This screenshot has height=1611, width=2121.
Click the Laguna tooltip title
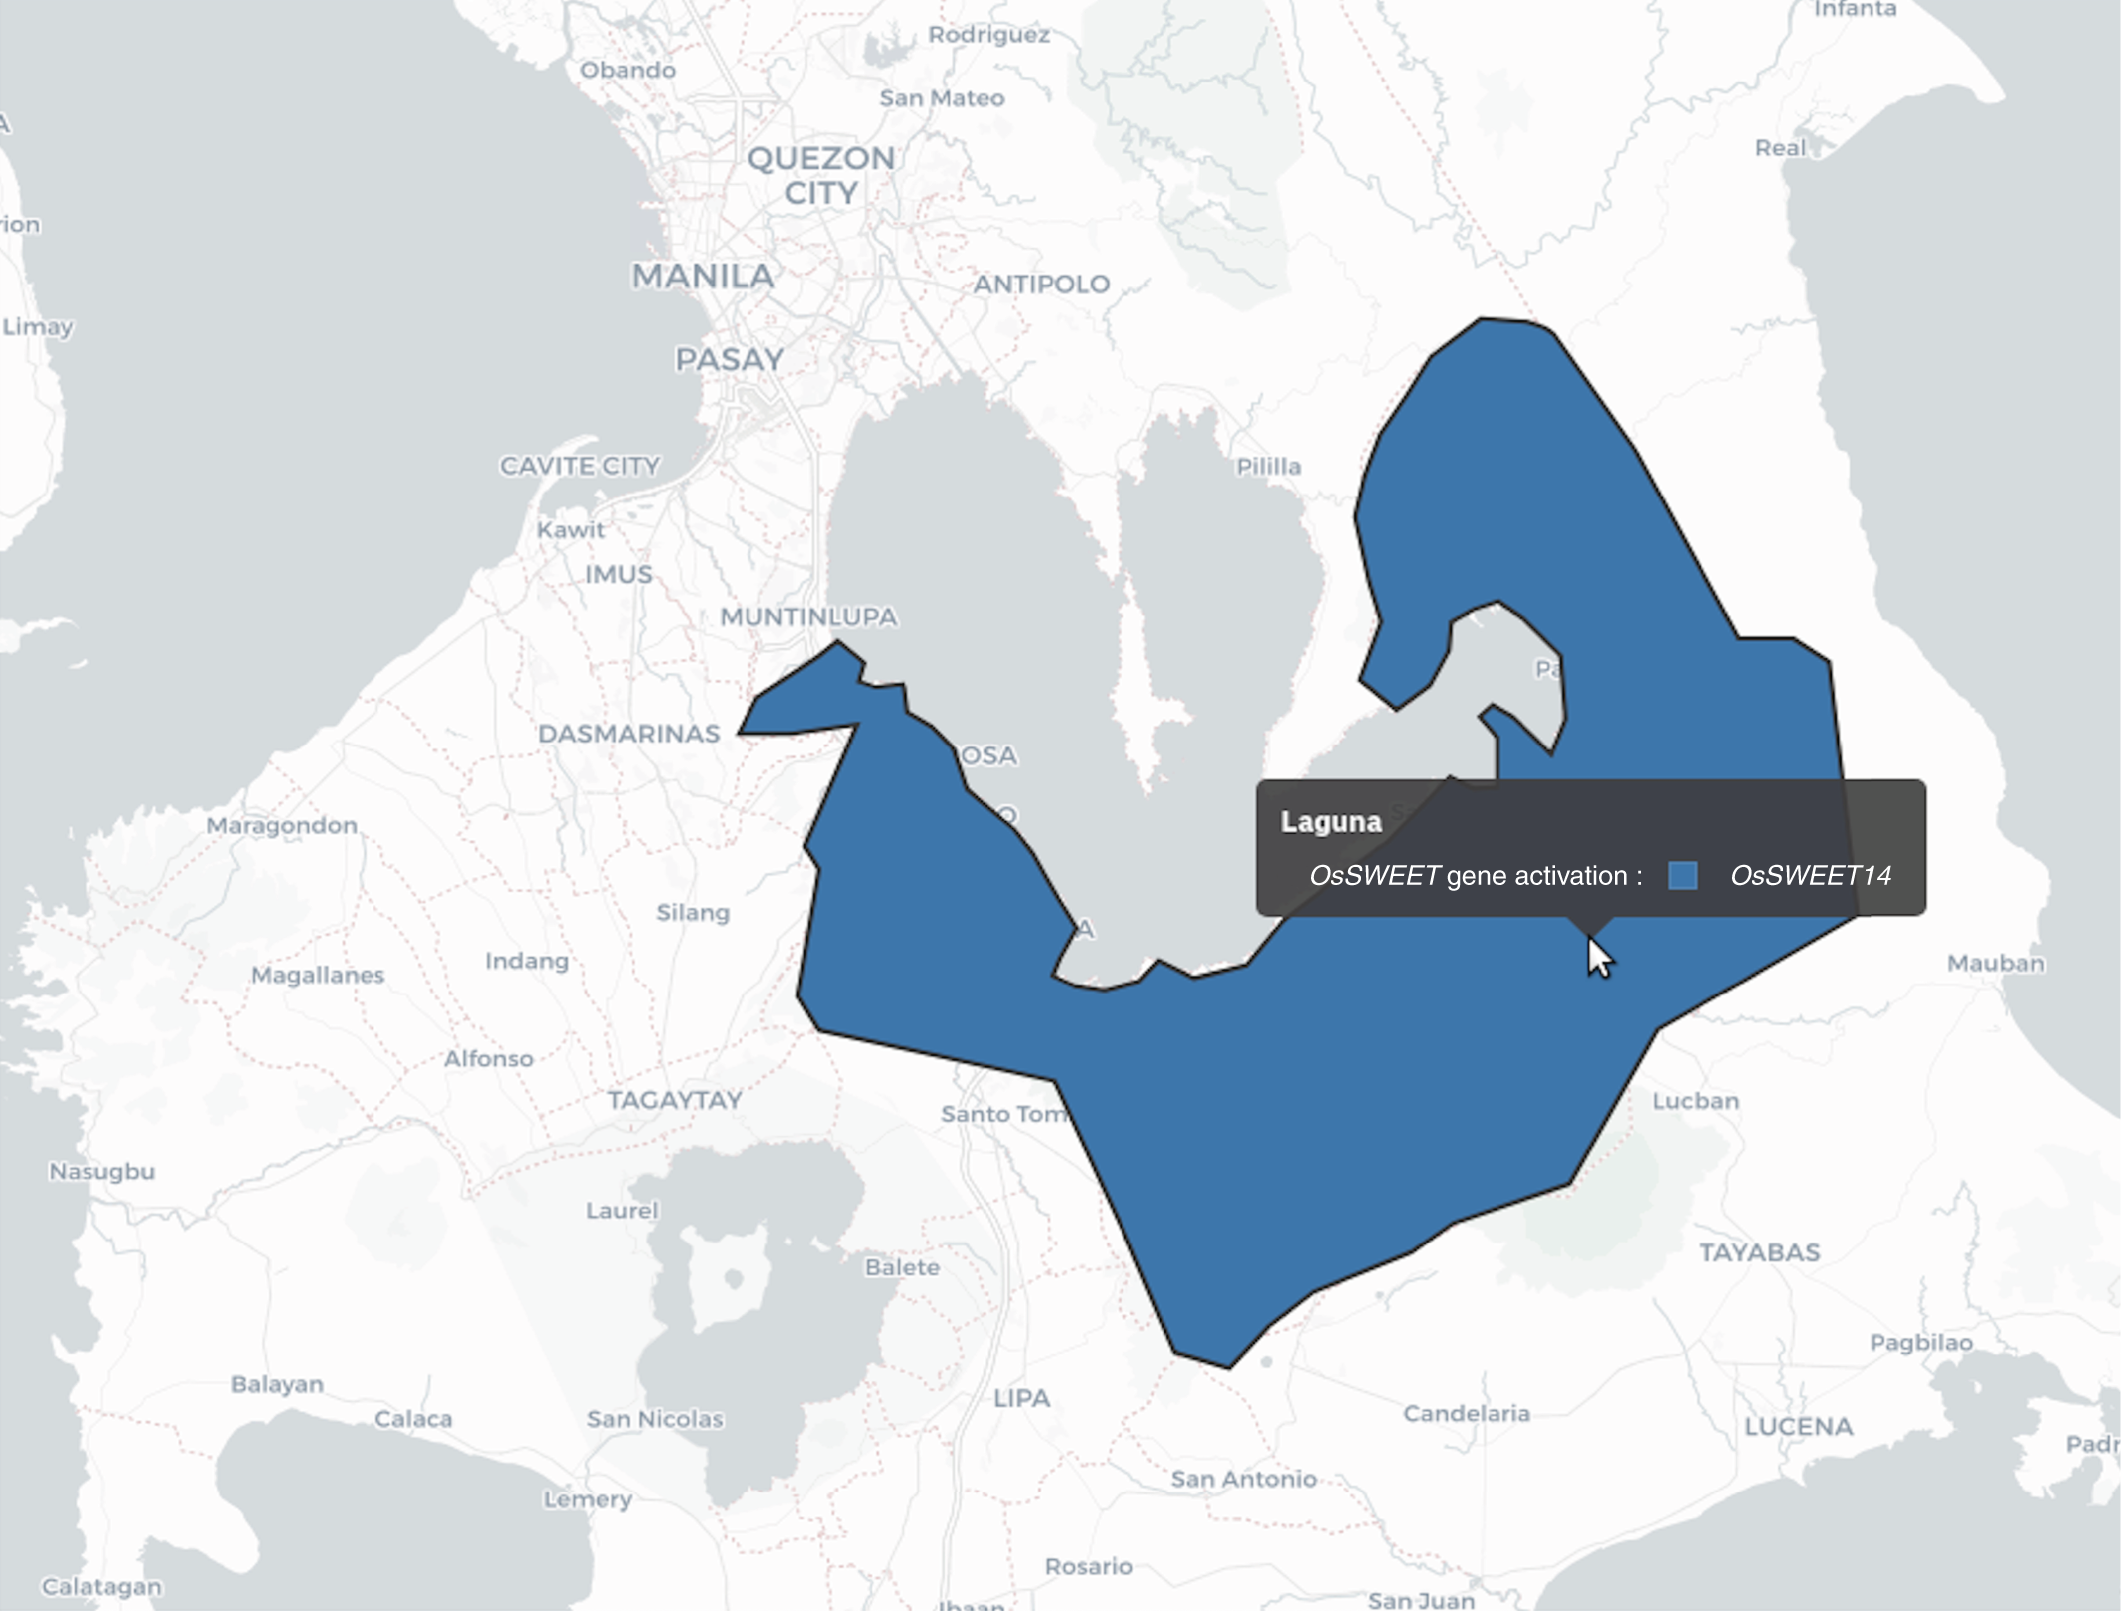1330,822
